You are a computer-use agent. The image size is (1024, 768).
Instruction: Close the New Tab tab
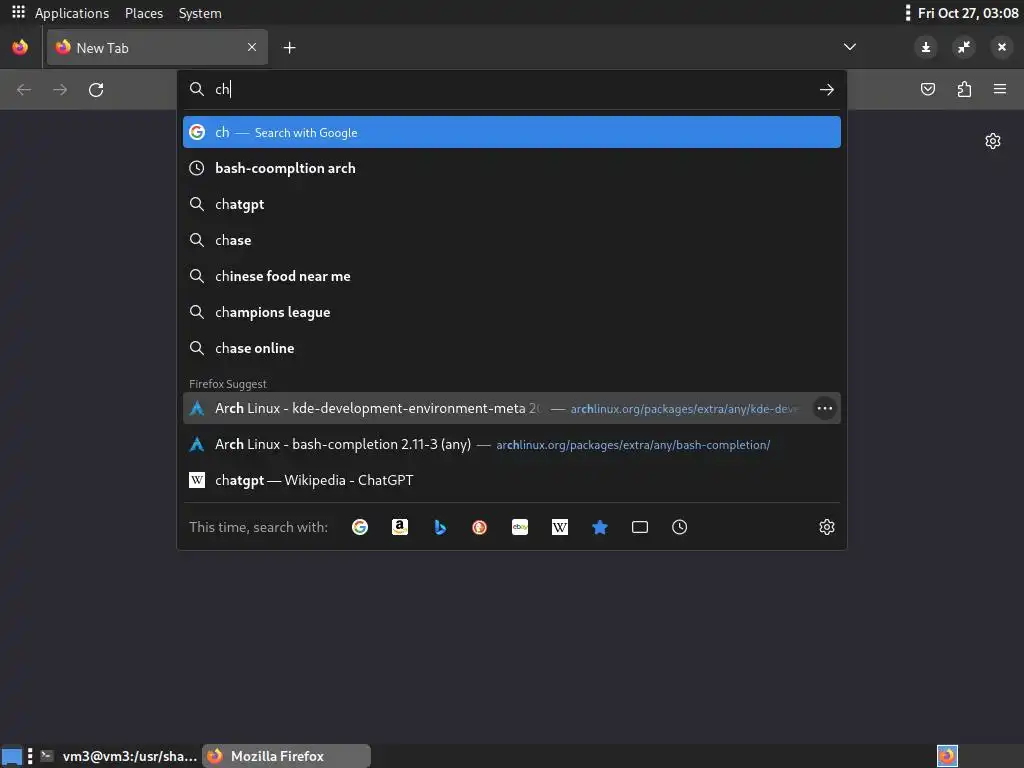click(x=251, y=47)
